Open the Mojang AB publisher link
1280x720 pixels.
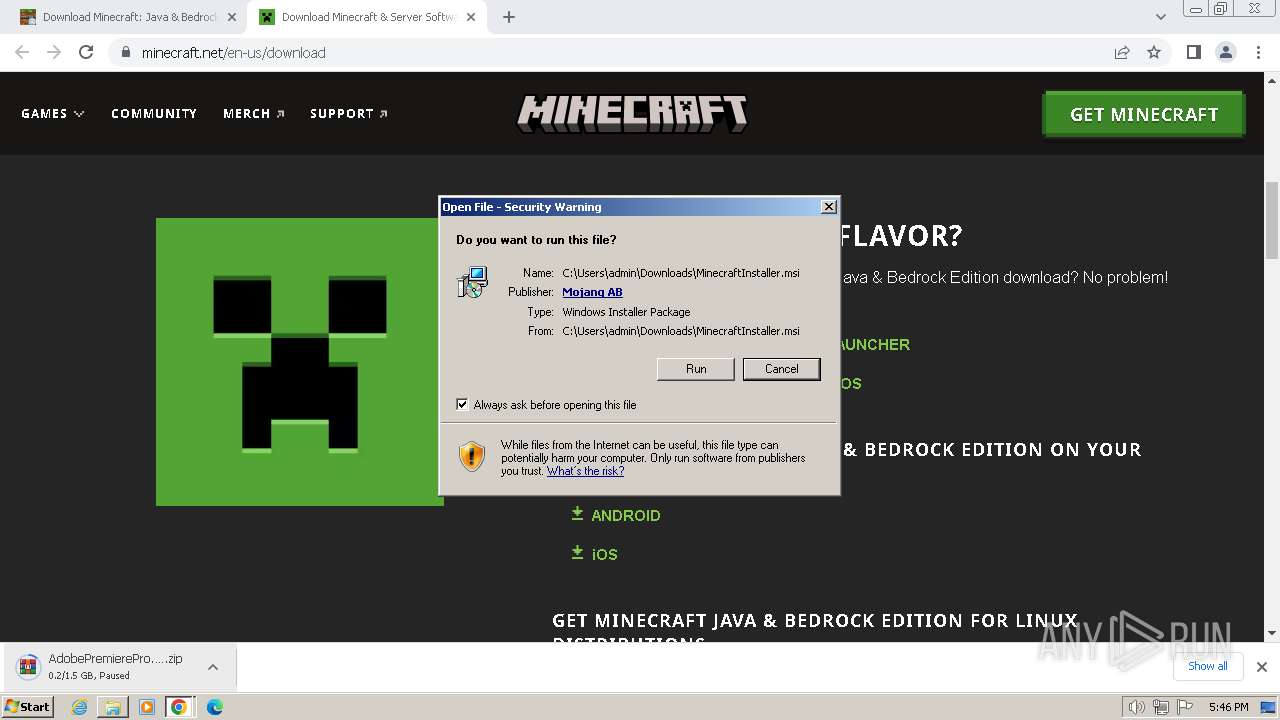pos(592,292)
